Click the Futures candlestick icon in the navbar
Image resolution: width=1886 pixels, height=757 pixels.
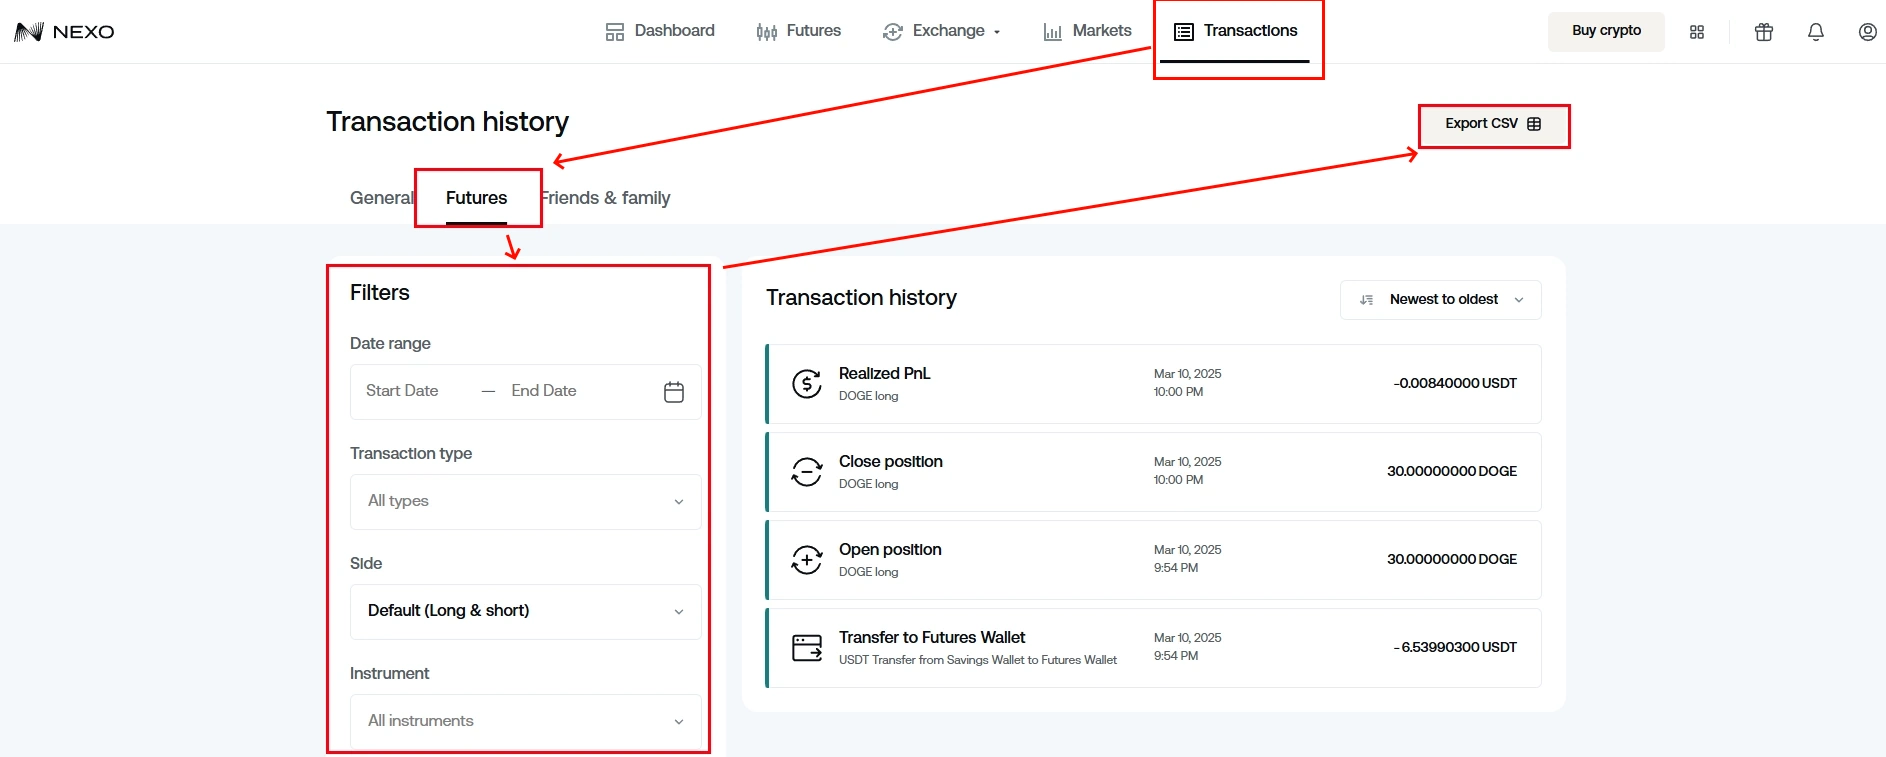coord(767,32)
